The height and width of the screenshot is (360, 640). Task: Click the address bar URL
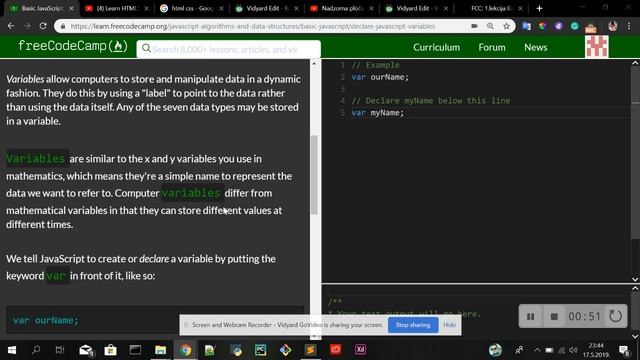click(253, 26)
